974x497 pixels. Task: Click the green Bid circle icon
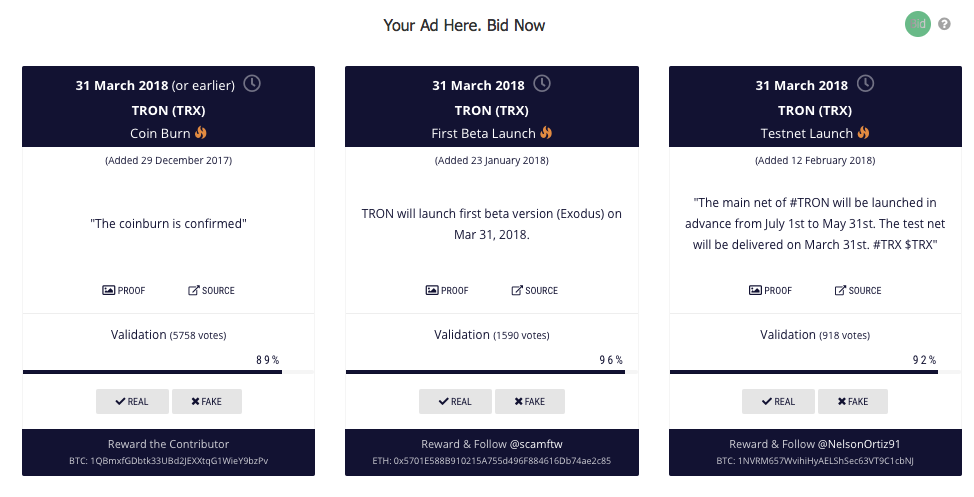(x=918, y=24)
